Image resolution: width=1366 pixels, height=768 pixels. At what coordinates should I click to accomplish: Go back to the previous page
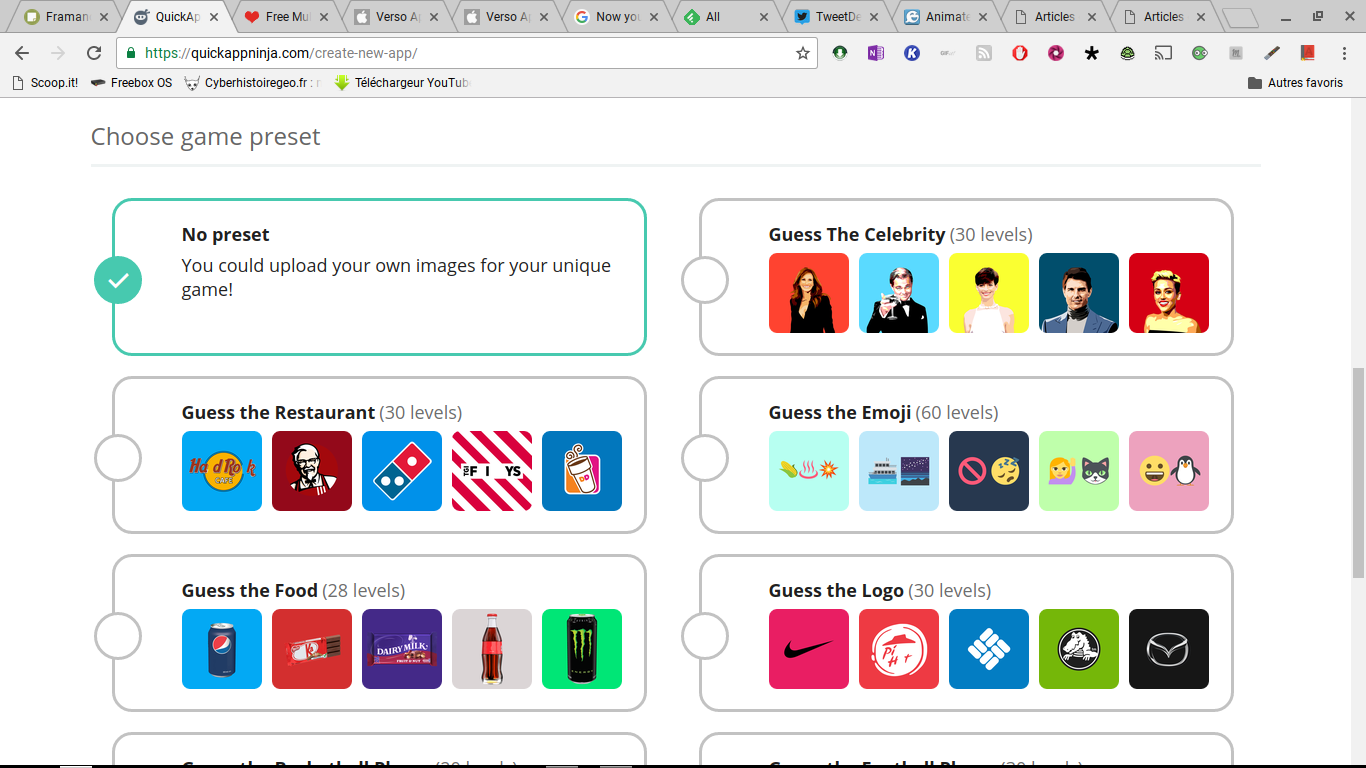point(22,53)
